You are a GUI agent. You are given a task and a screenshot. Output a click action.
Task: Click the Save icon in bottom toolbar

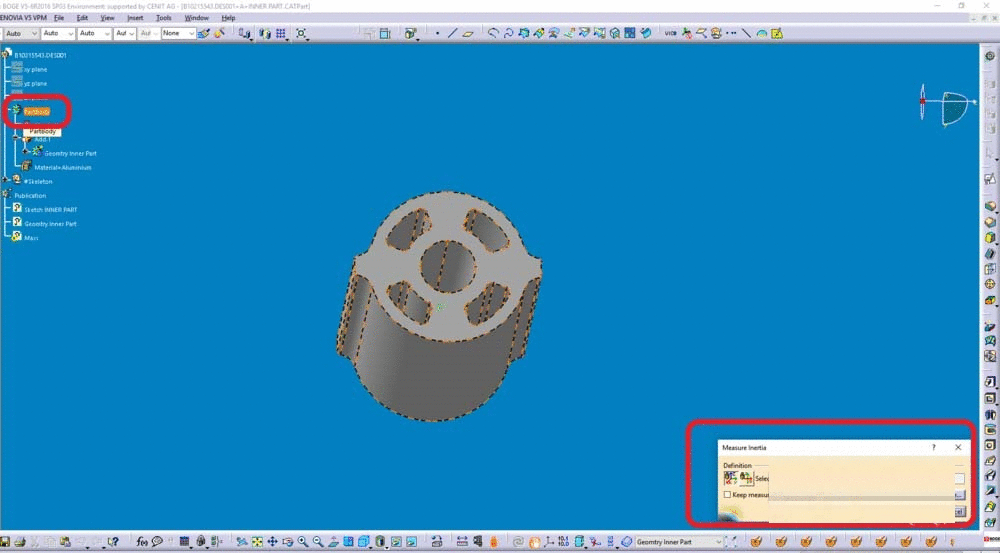click(x=6, y=542)
